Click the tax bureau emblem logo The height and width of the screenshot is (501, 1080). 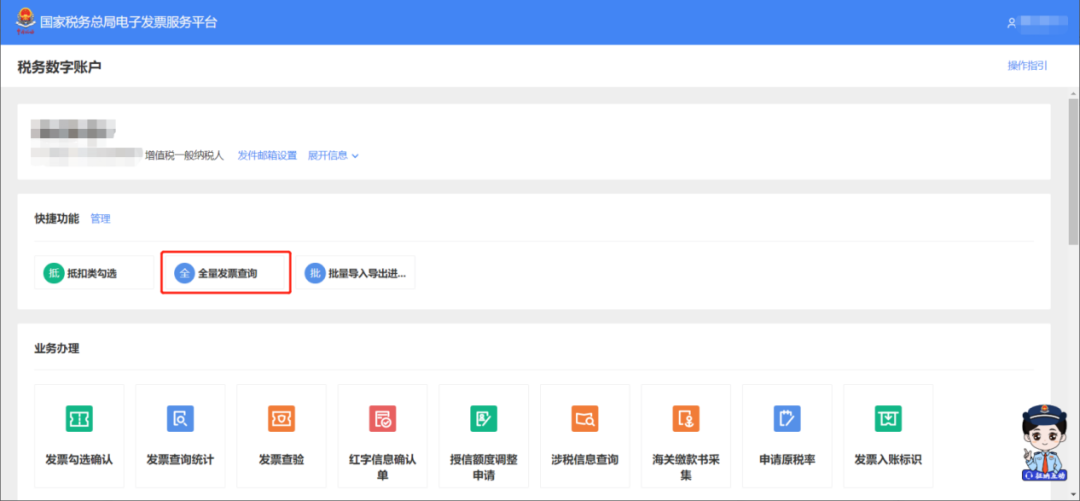pos(24,21)
